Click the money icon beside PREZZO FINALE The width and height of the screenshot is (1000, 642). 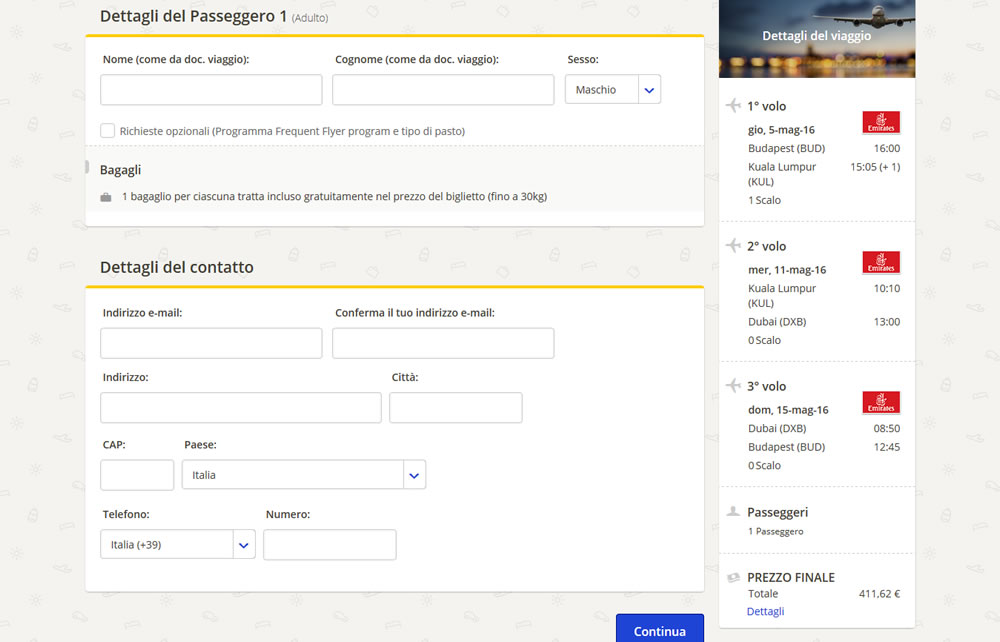[733, 577]
